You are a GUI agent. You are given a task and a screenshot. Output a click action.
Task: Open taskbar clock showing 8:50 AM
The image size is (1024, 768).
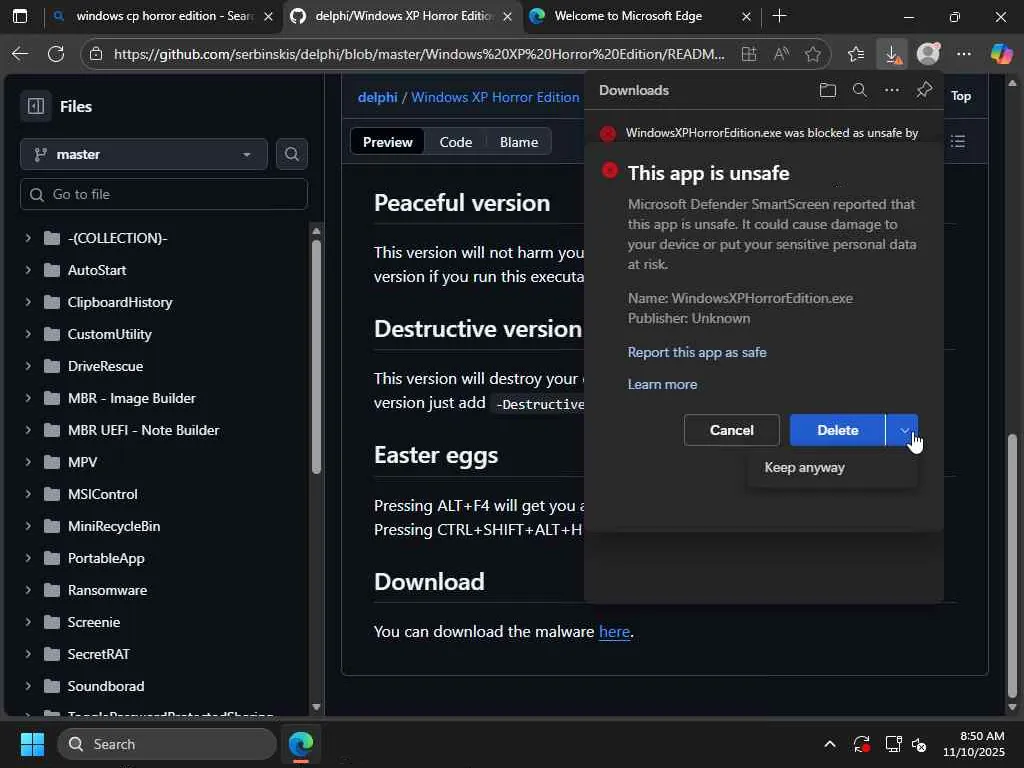point(974,744)
